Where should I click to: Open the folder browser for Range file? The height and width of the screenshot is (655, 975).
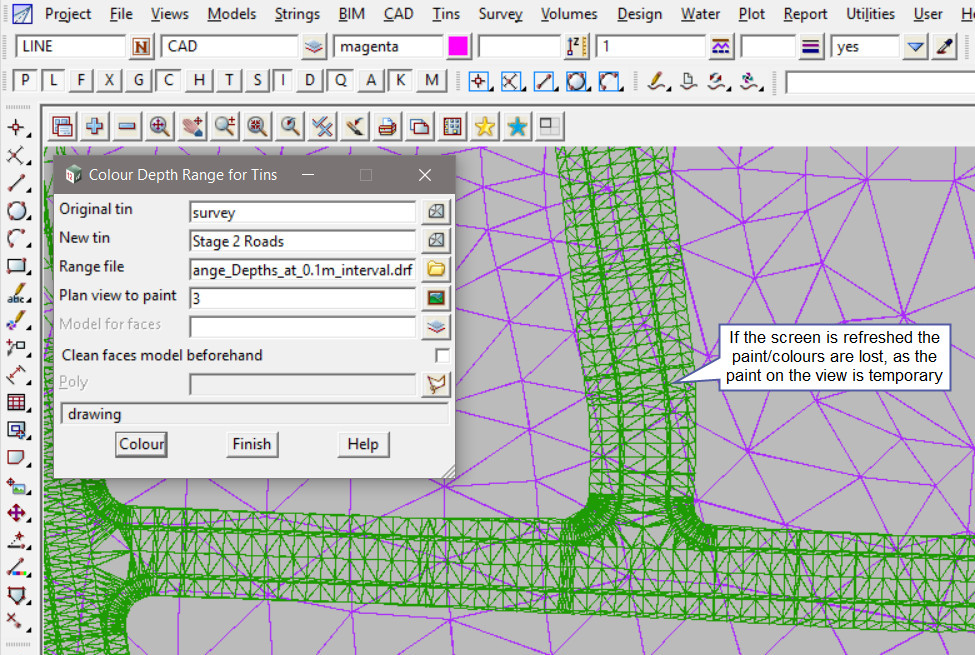pos(436,269)
